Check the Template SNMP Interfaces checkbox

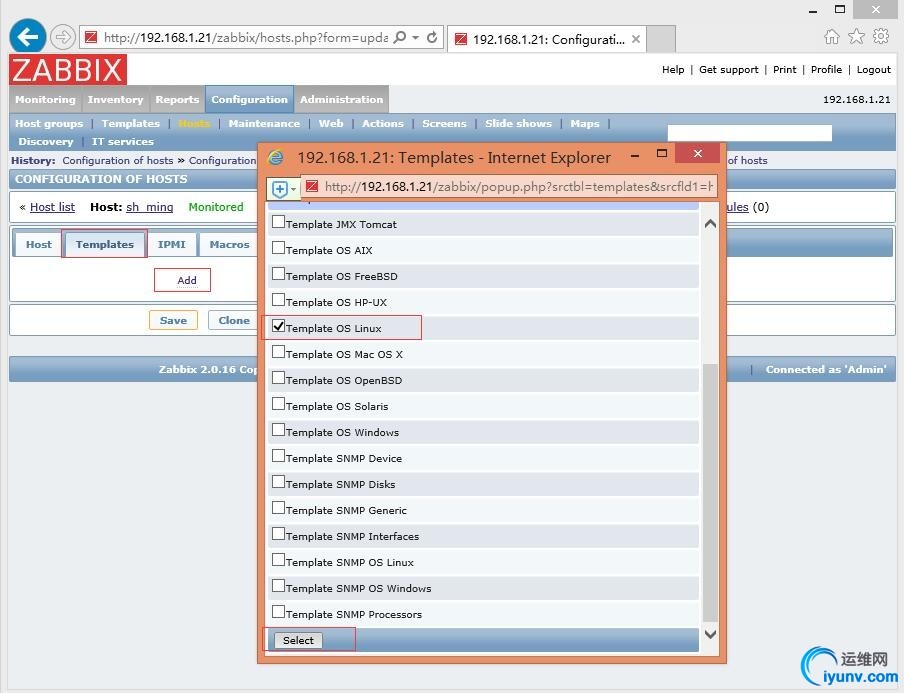pyautogui.click(x=278, y=533)
